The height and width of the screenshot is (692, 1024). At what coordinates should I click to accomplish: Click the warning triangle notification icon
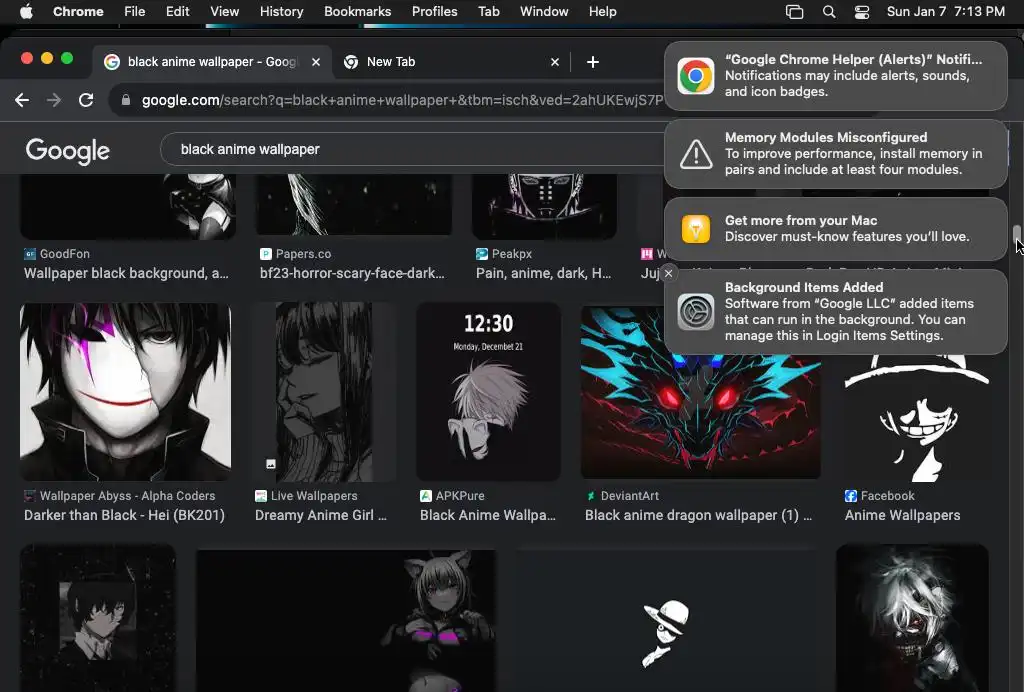696,154
